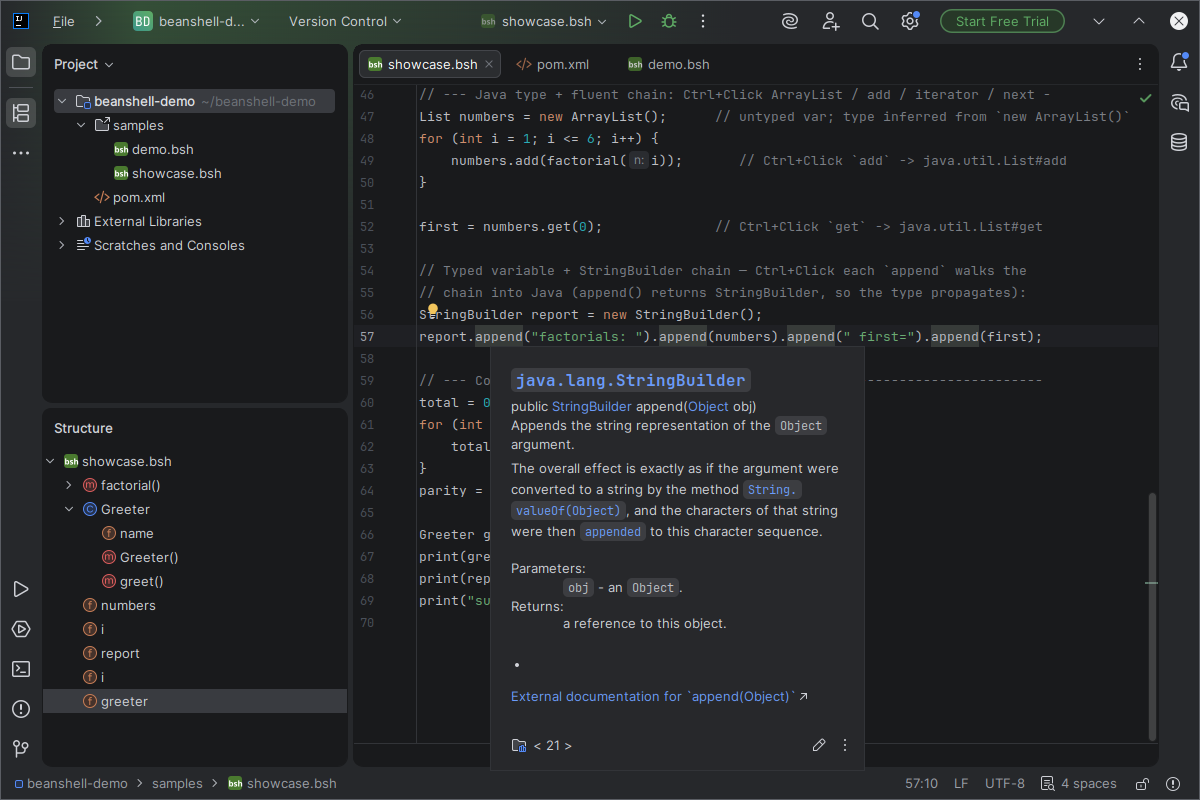Open Search Everywhere magnifier

click(x=870, y=21)
